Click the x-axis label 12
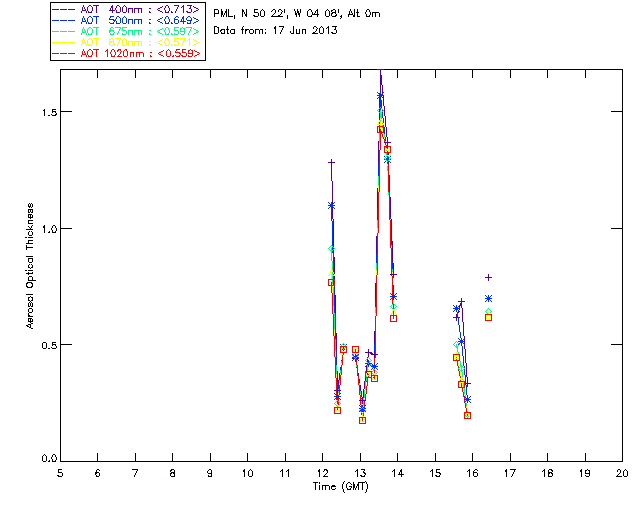This screenshot has height=512, width=640. click(x=322, y=474)
